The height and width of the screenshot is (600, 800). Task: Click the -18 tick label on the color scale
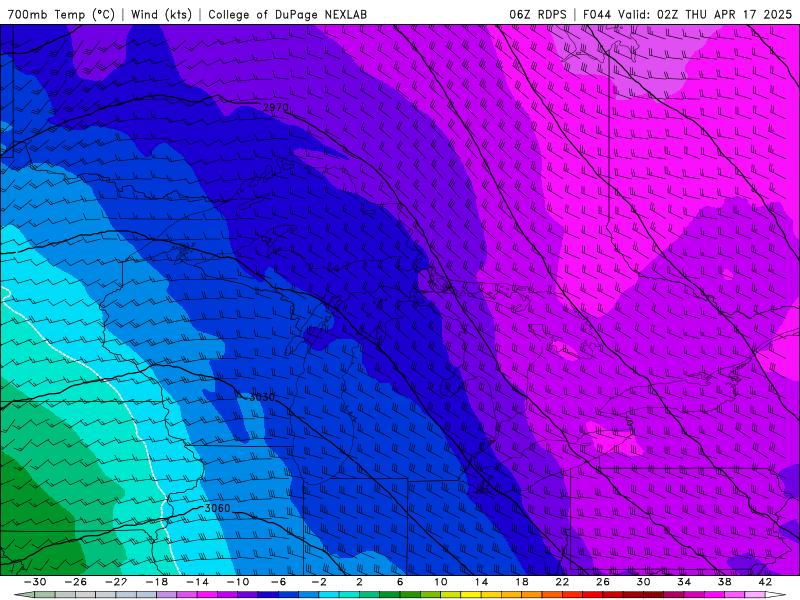[x=157, y=582]
